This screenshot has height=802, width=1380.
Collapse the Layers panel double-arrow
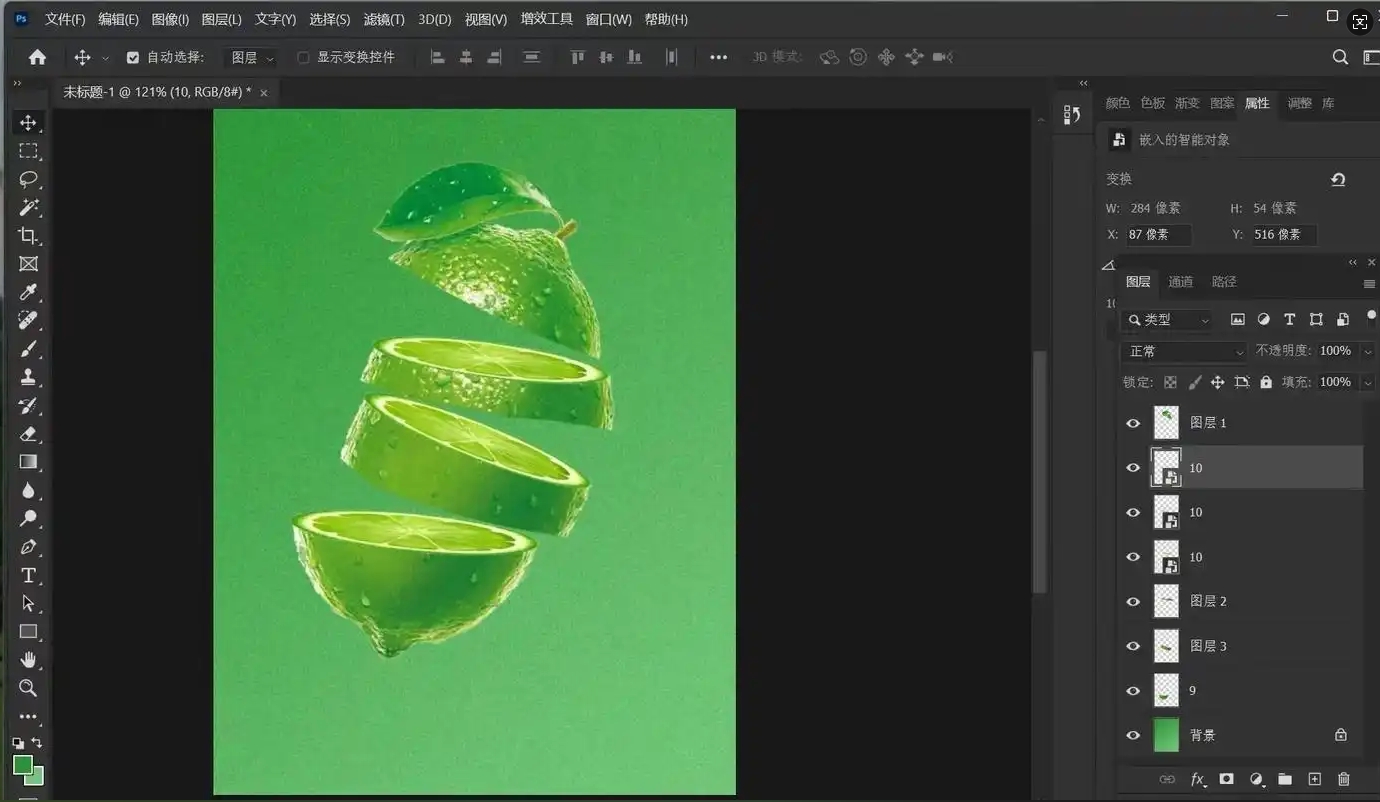click(x=1353, y=263)
